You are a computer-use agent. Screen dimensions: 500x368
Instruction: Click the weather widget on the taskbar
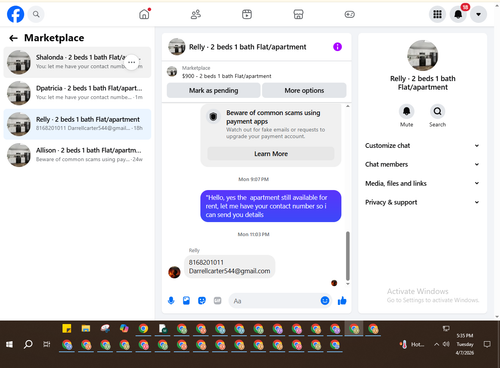(412, 344)
